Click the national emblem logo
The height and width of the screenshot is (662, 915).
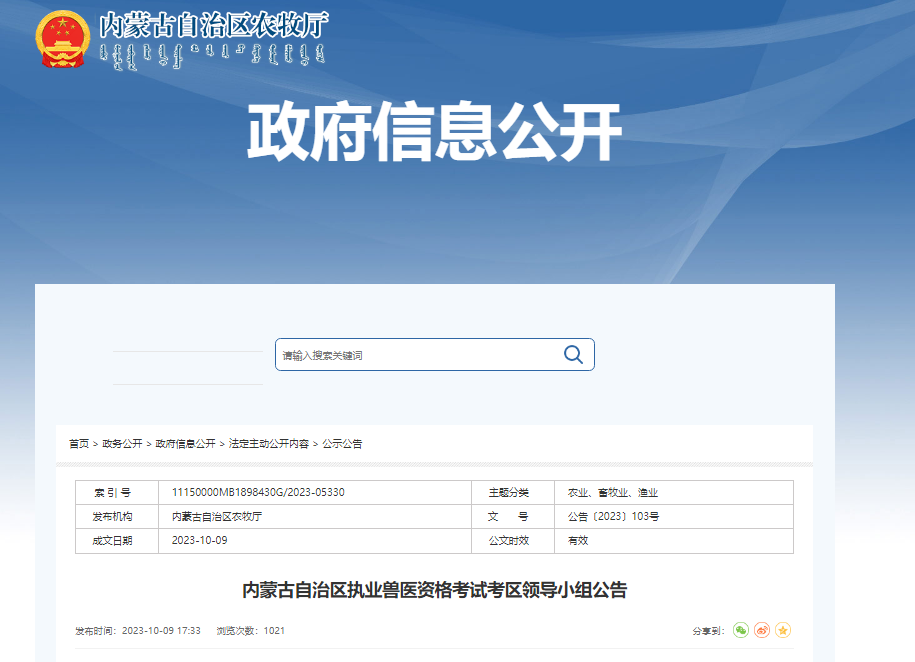63,38
